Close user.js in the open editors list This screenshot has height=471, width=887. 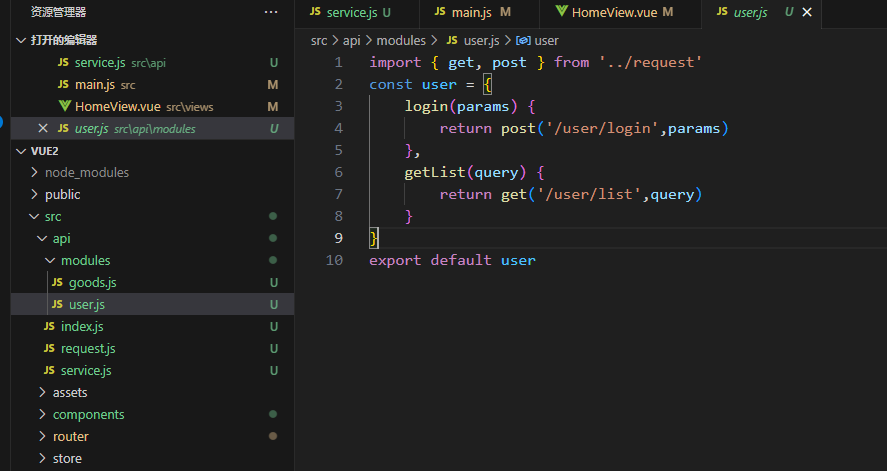tap(43, 128)
